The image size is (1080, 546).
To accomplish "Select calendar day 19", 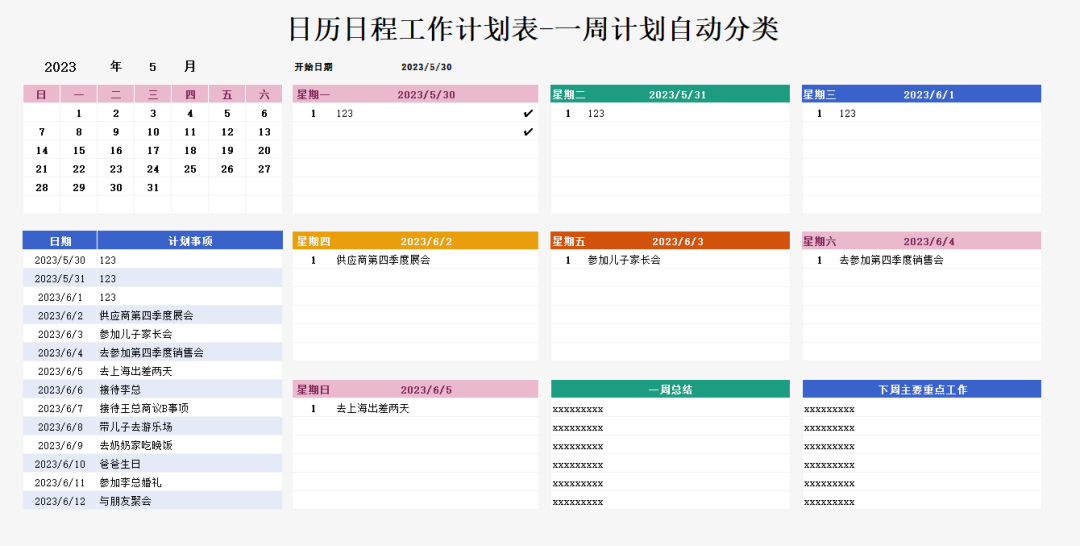I will 227,151.
